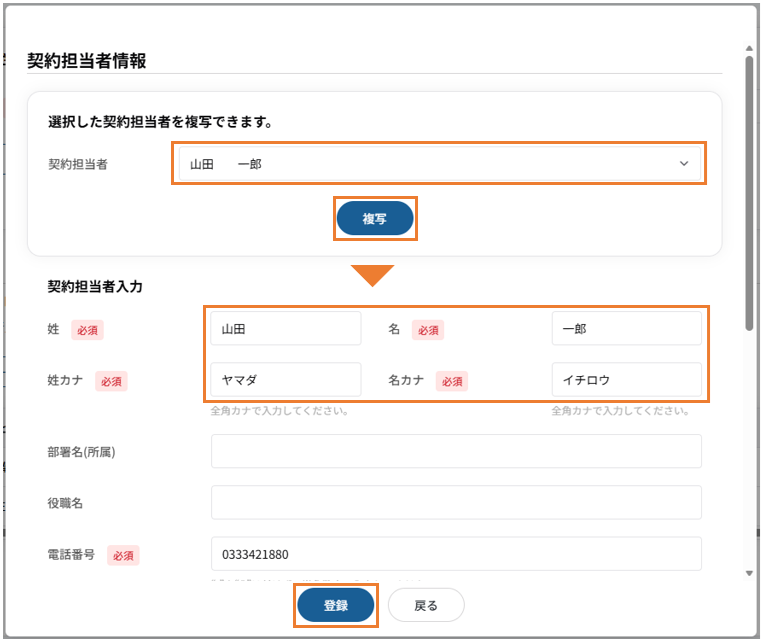Click the 戻る button
This screenshot has width=763, height=642.
pos(426,605)
